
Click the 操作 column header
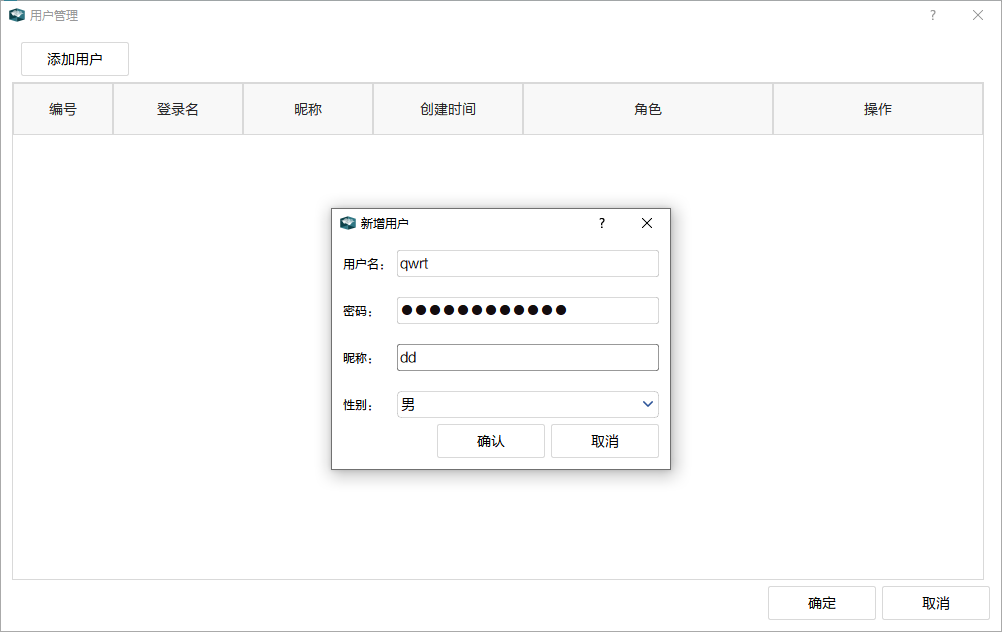(878, 109)
